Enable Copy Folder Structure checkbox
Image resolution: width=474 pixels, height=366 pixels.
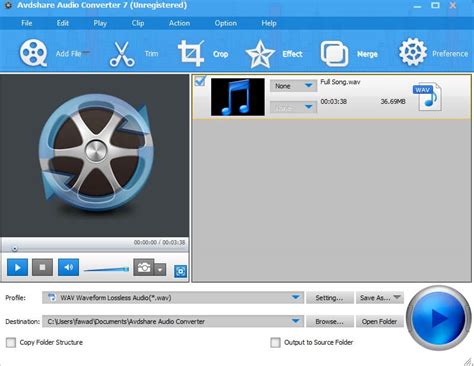click(11, 342)
